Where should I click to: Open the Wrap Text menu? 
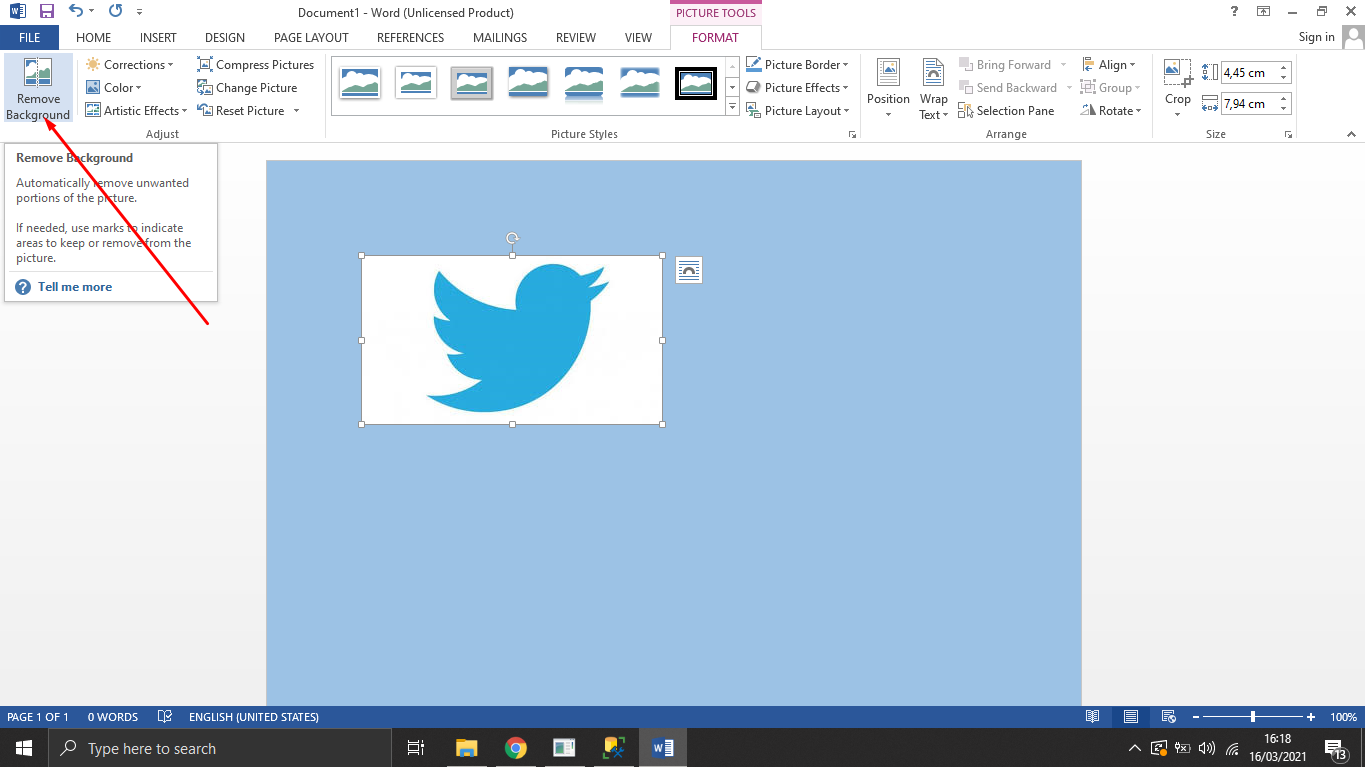pyautogui.click(x=933, y=89)
